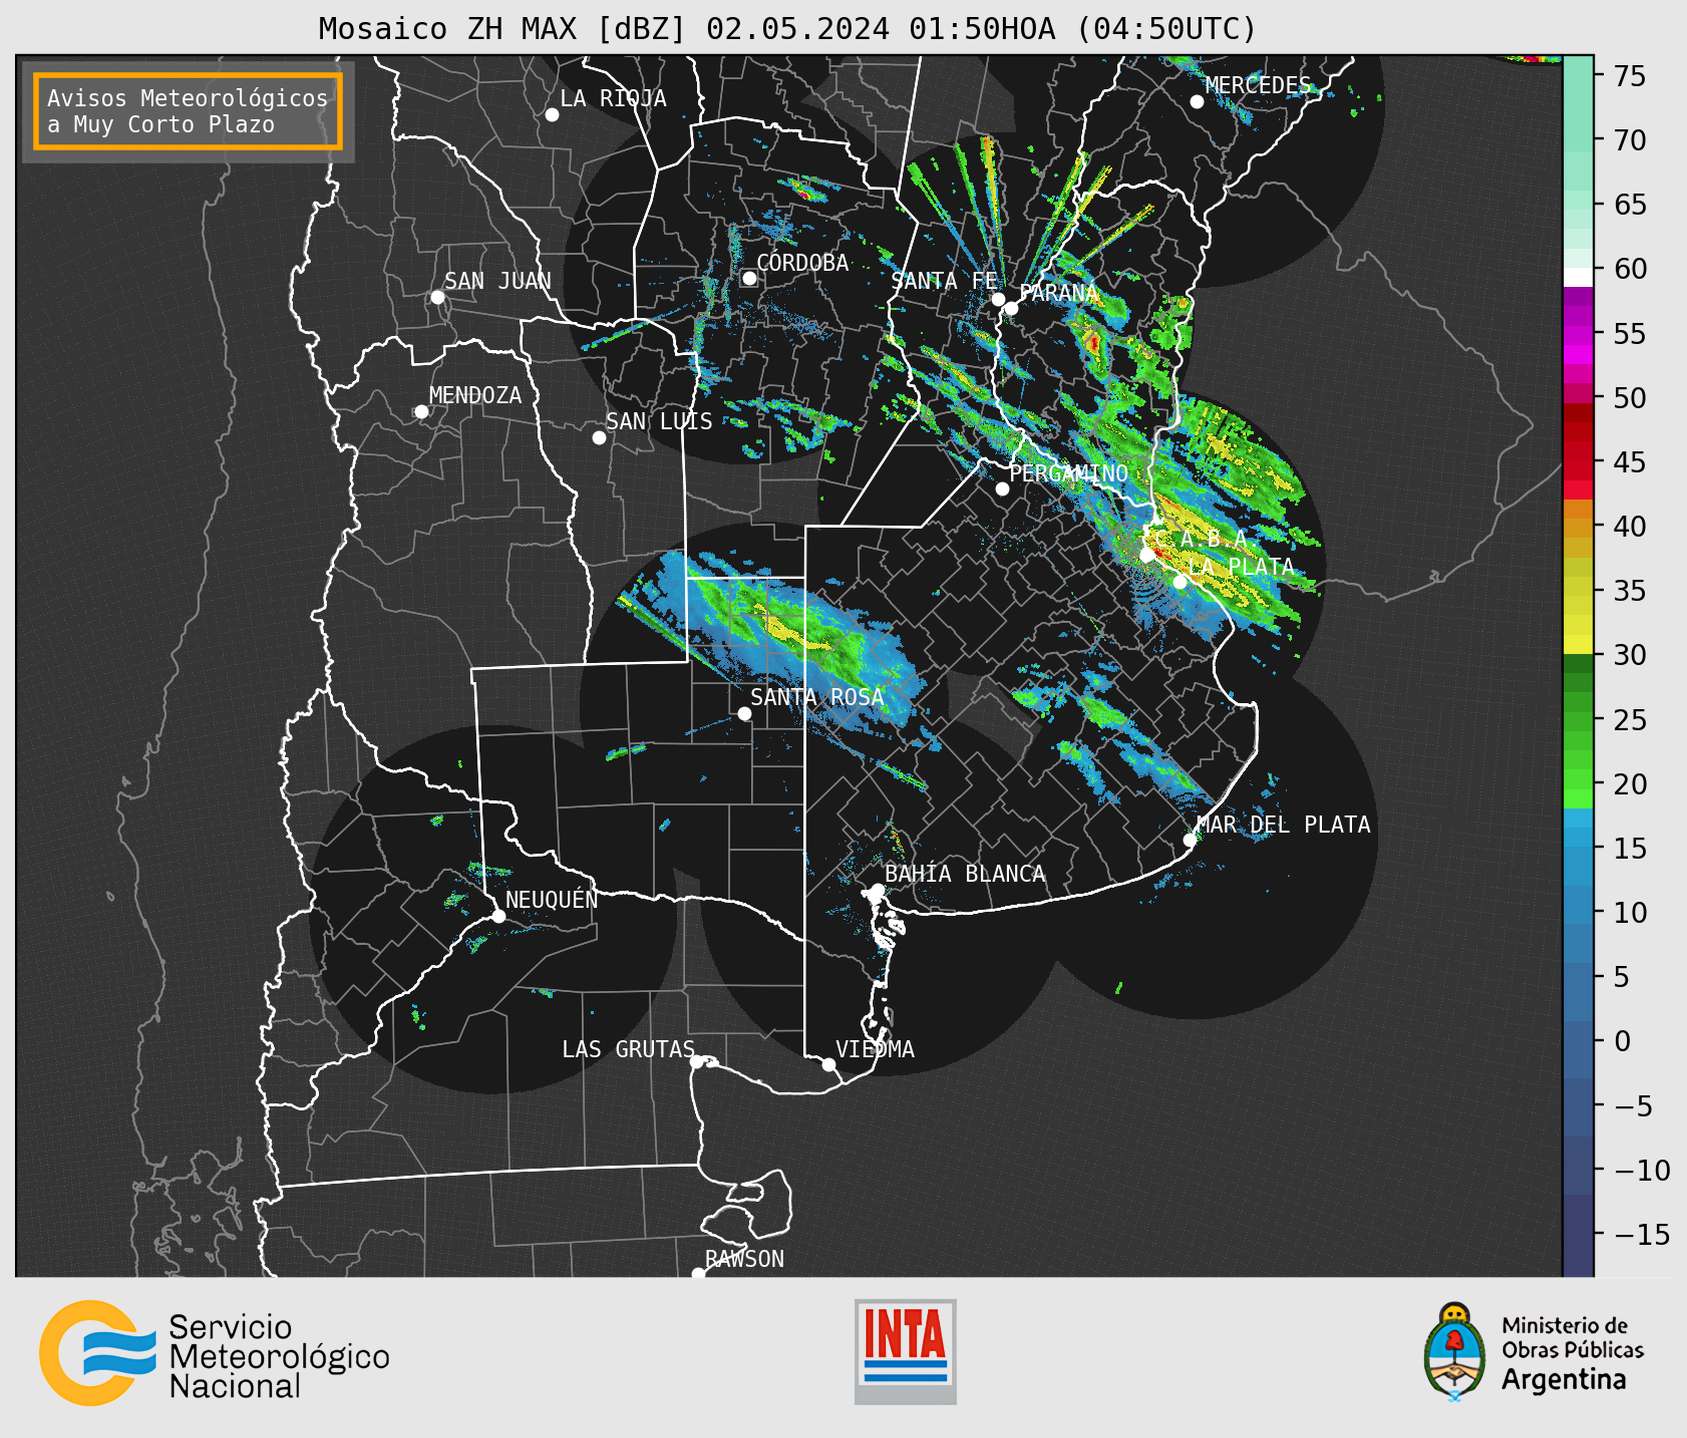Image resolution: width=1687 pixels, height=1438 pixels.
Task: Click the 75 dBZ mint band on colorbar
Action: click(1577, 76)
